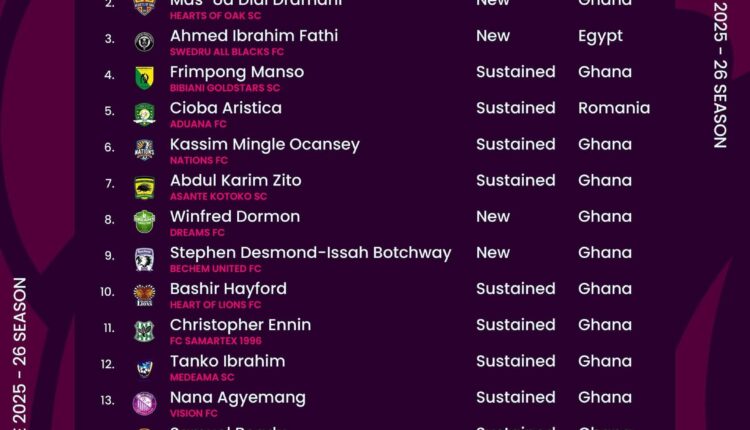This screenshot has width=750, height=430.
Task: Click the FC Samartex 1996 logo
Action: pyautogui.click(x=144, y=331)
